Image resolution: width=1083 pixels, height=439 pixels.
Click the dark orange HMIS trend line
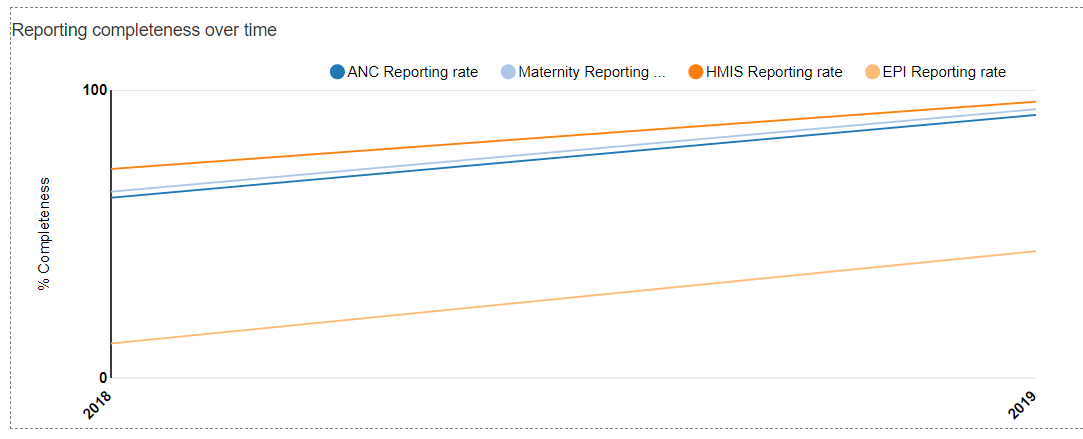[573, 135]
